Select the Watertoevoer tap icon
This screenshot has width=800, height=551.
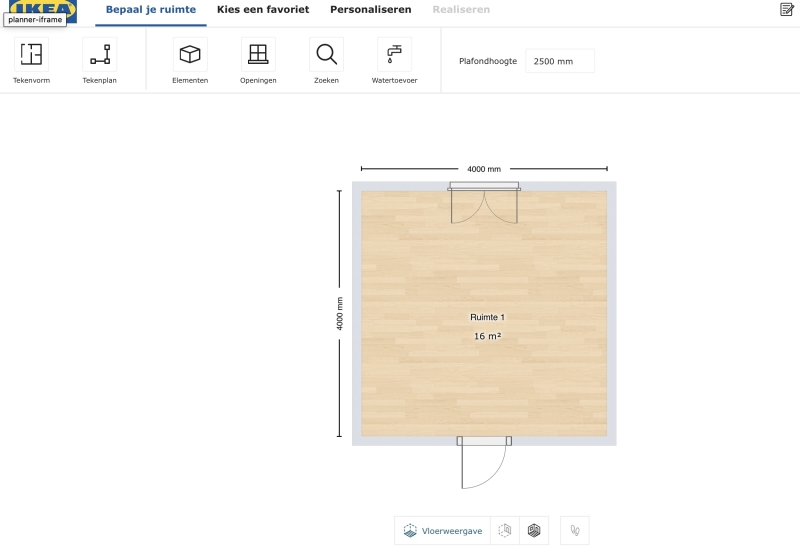[x=394, y=55]
